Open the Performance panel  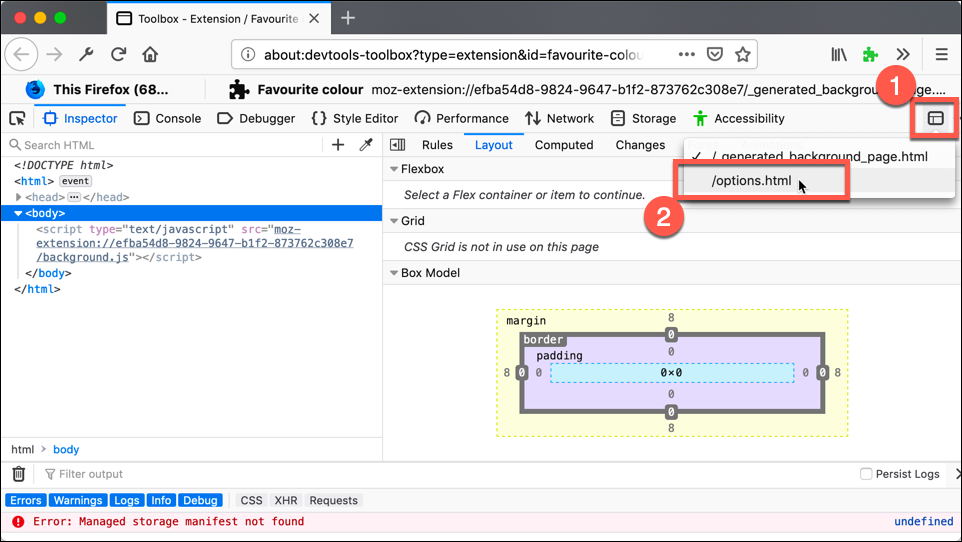462,118
